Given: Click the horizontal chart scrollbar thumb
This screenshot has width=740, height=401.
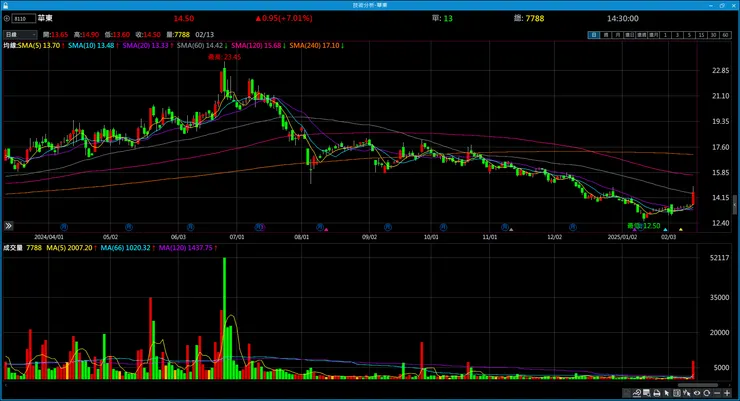Looking at the screenshot, I should [x=698, y=385].
